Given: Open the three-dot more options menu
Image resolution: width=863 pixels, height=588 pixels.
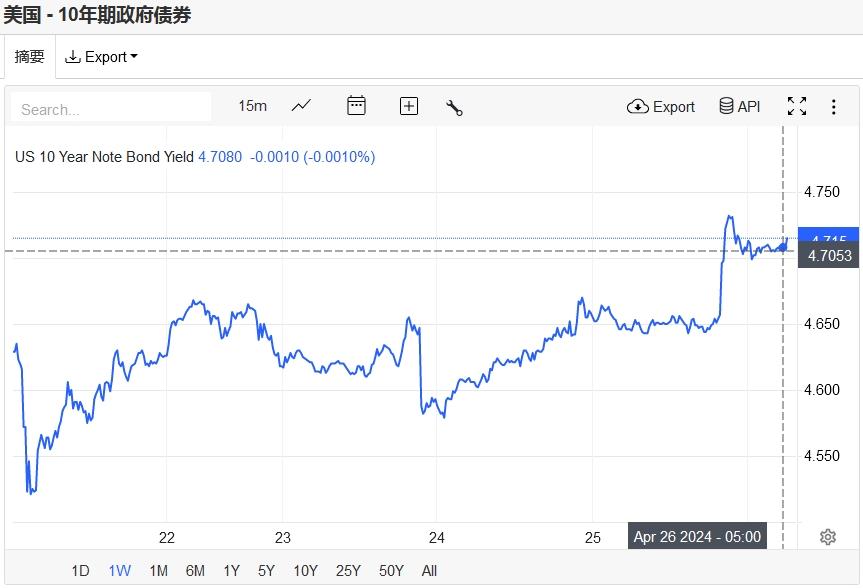Looking at the screenshot, I should [x=834, y=107].
